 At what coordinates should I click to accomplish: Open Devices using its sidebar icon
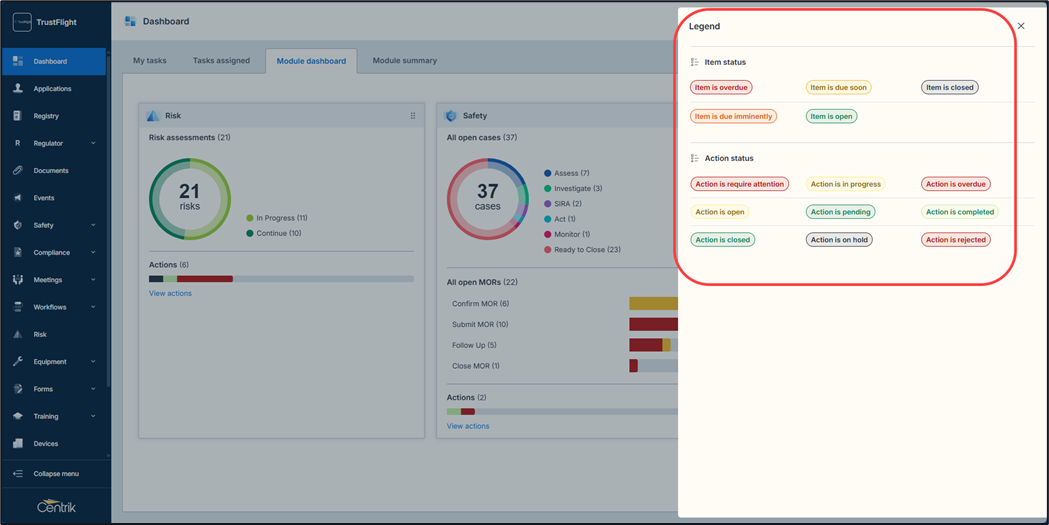pos(18,444)
